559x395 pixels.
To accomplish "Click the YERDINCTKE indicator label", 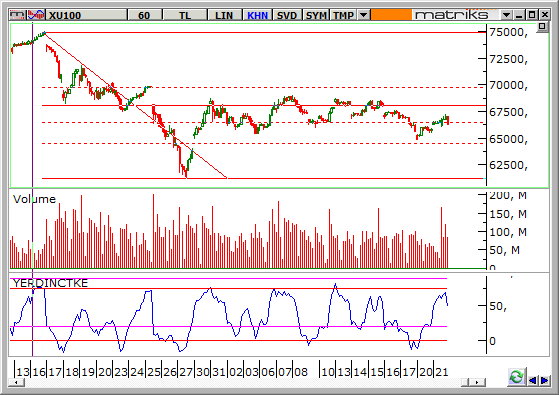I will pos(50,283).
